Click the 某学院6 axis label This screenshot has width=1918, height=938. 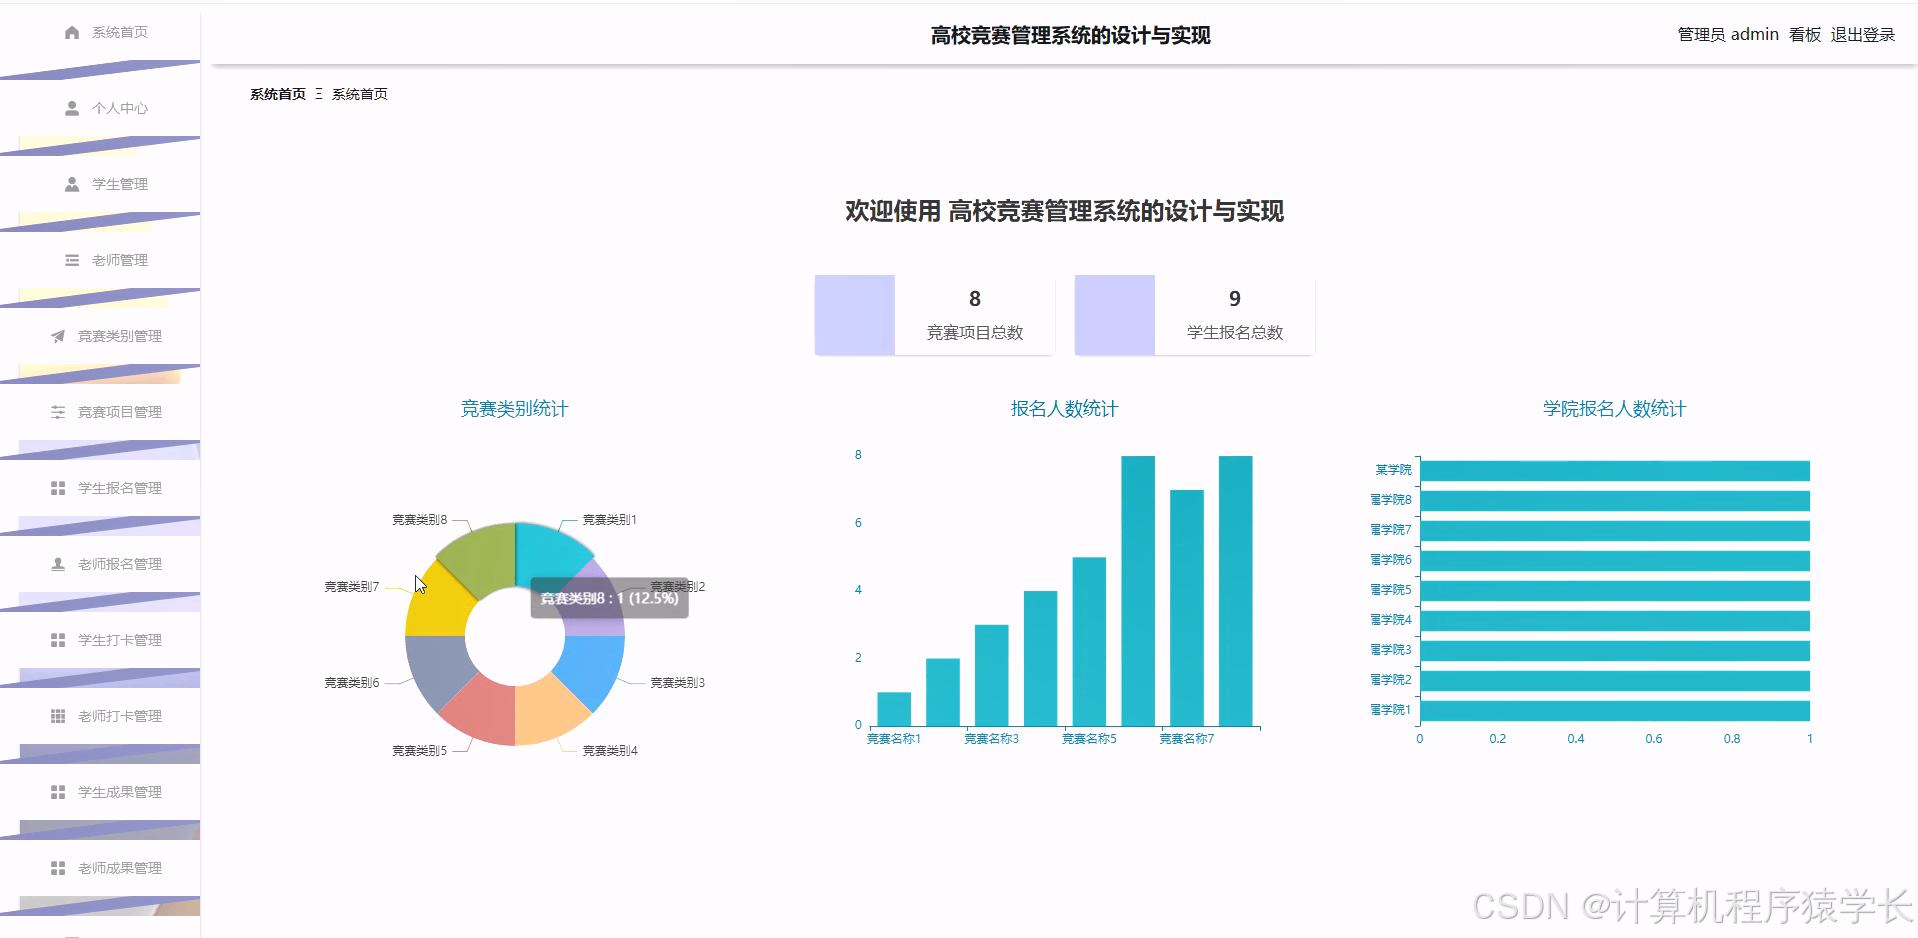1391,560
